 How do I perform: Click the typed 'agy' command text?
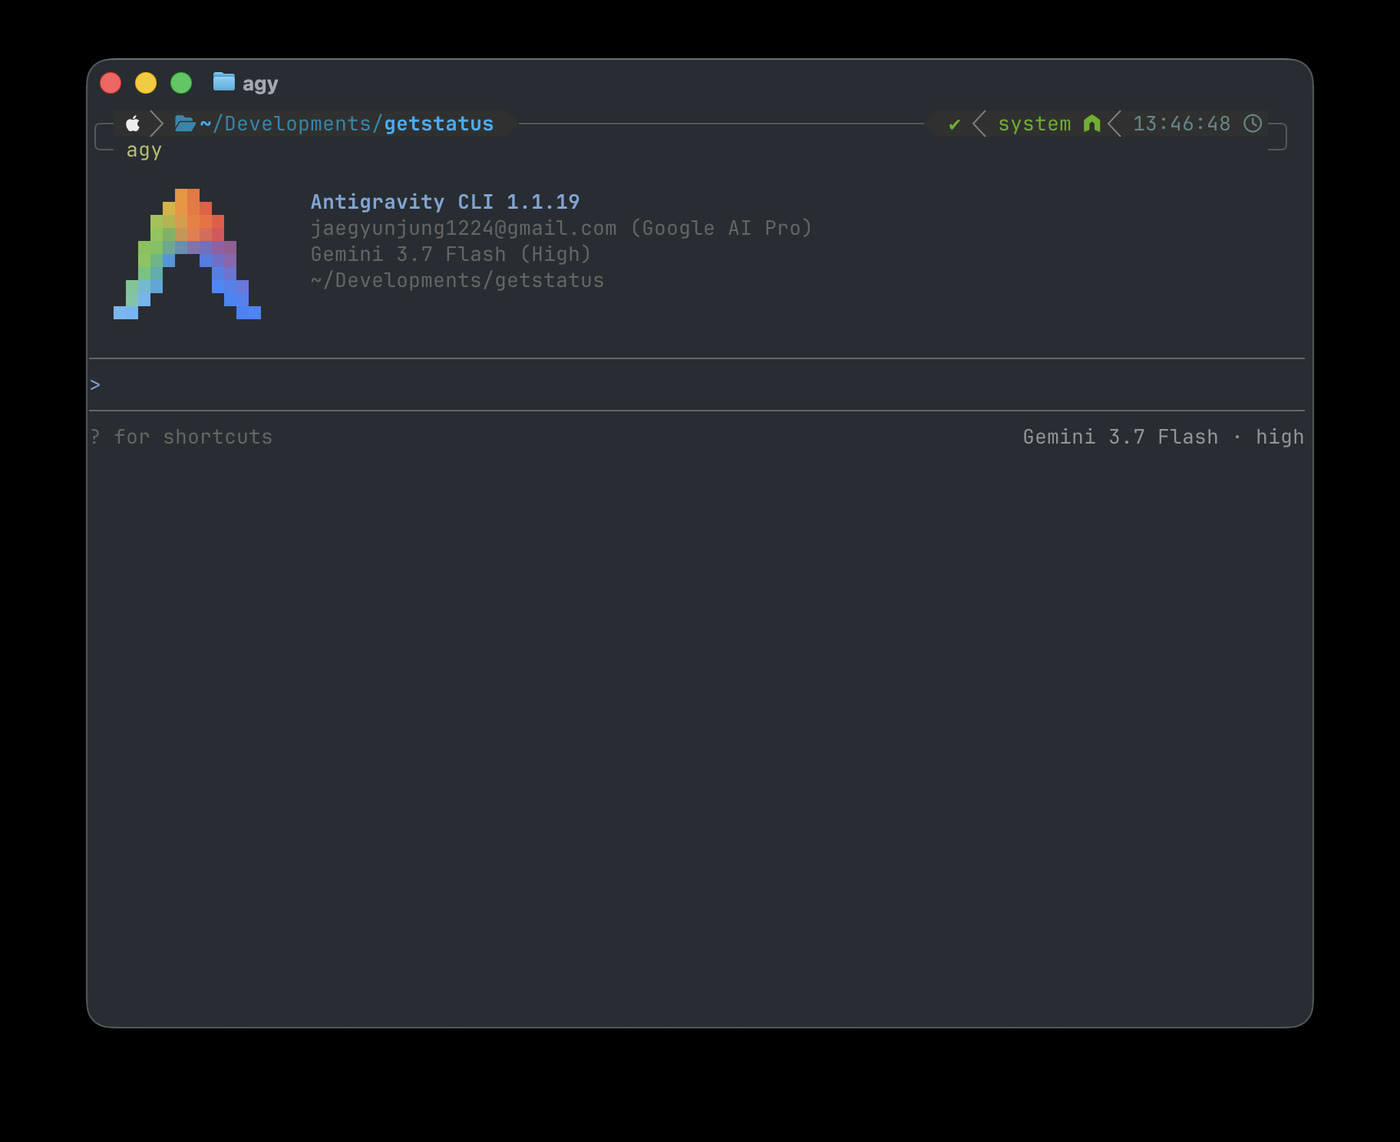(144, 150)
